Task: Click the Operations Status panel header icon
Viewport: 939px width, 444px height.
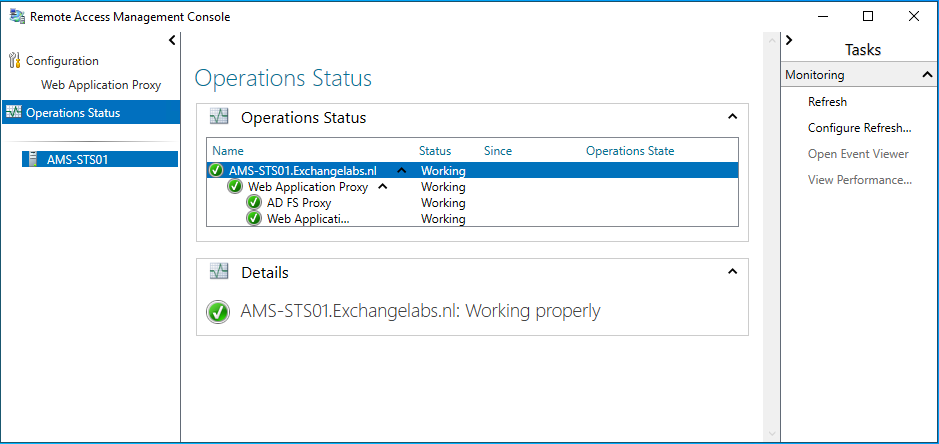Action: [x=218, y=118]
